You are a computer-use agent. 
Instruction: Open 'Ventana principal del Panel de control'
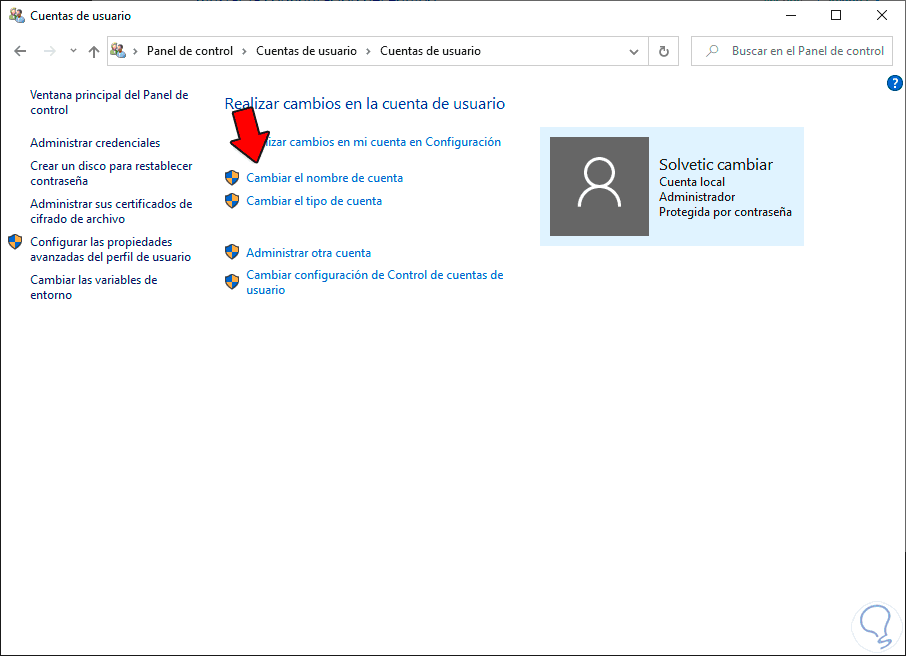click(x=109, y=102)
